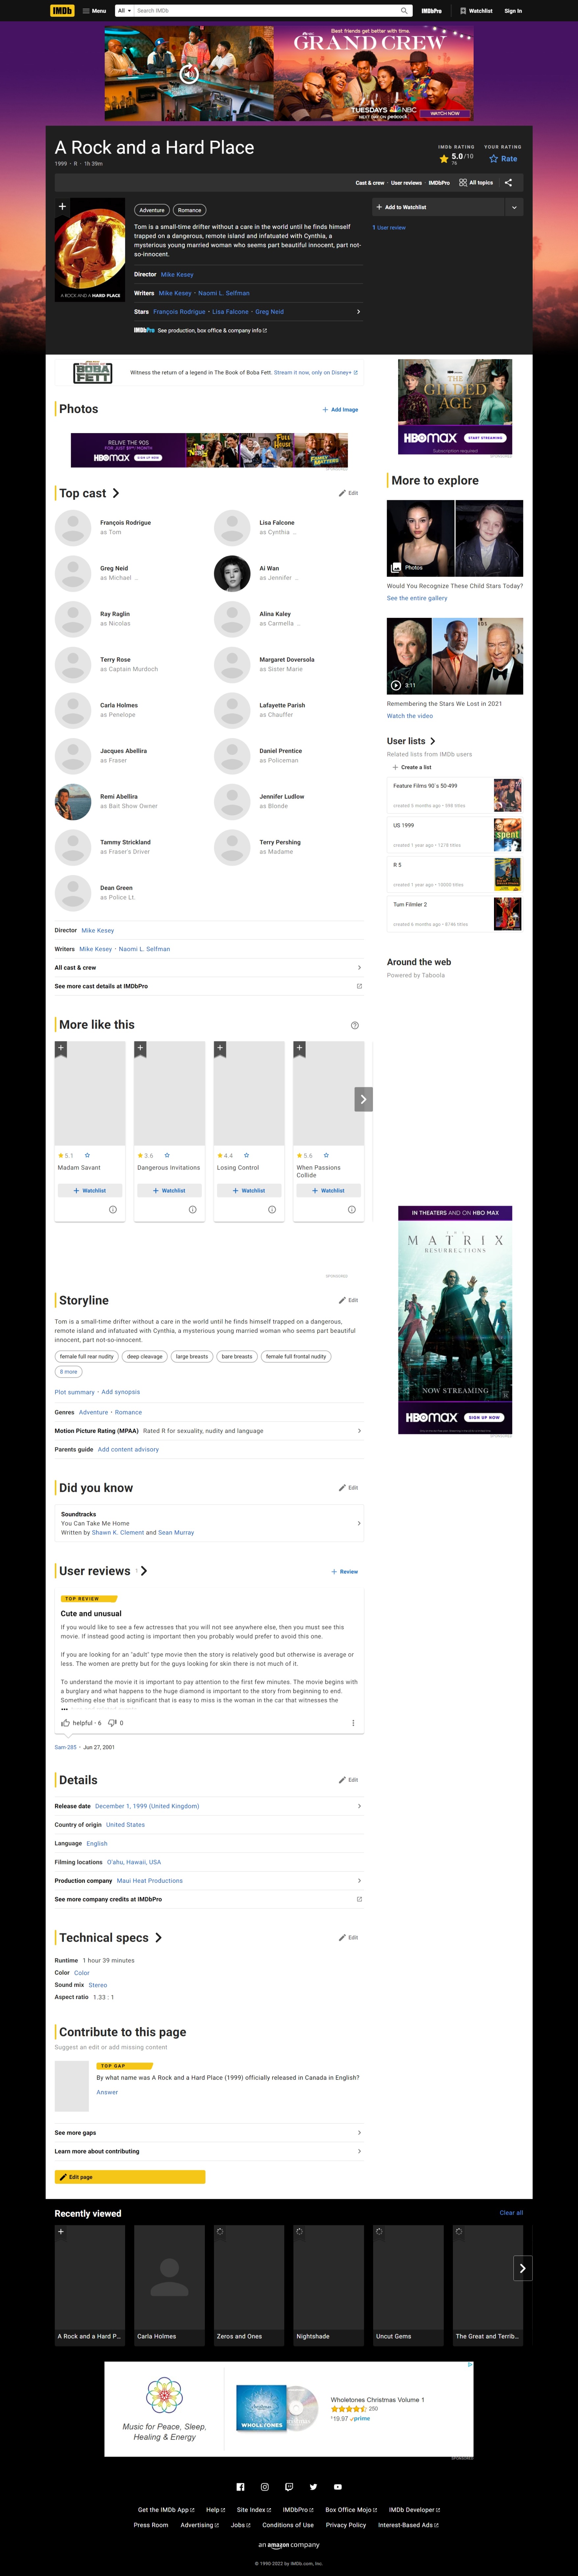
Task: Click Sign In in header
Action: pos(513,11)
